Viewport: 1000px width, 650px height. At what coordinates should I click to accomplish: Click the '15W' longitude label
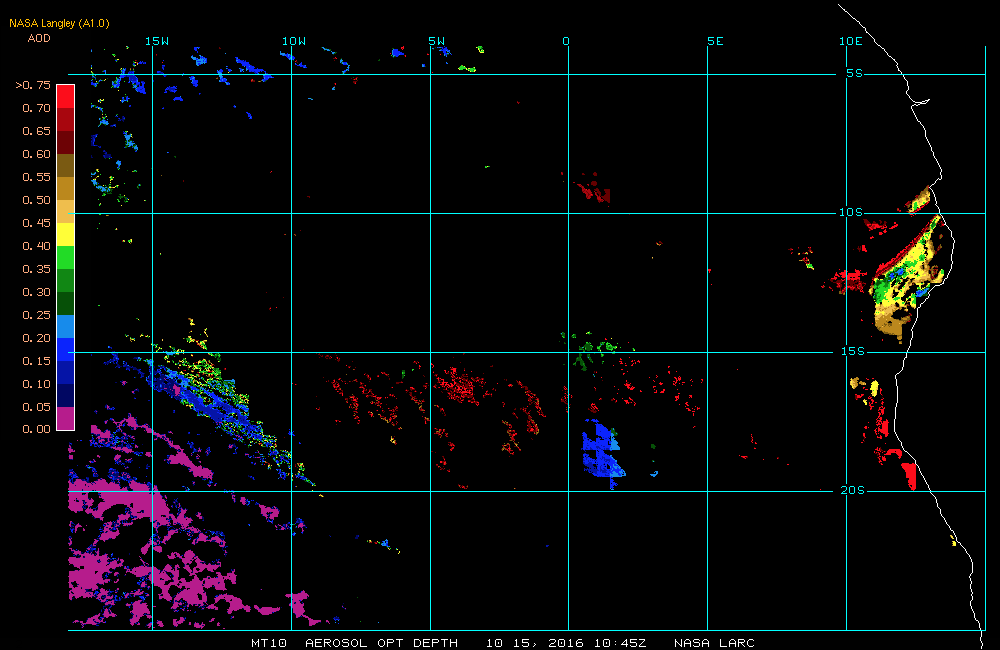[x=157, y=41]
